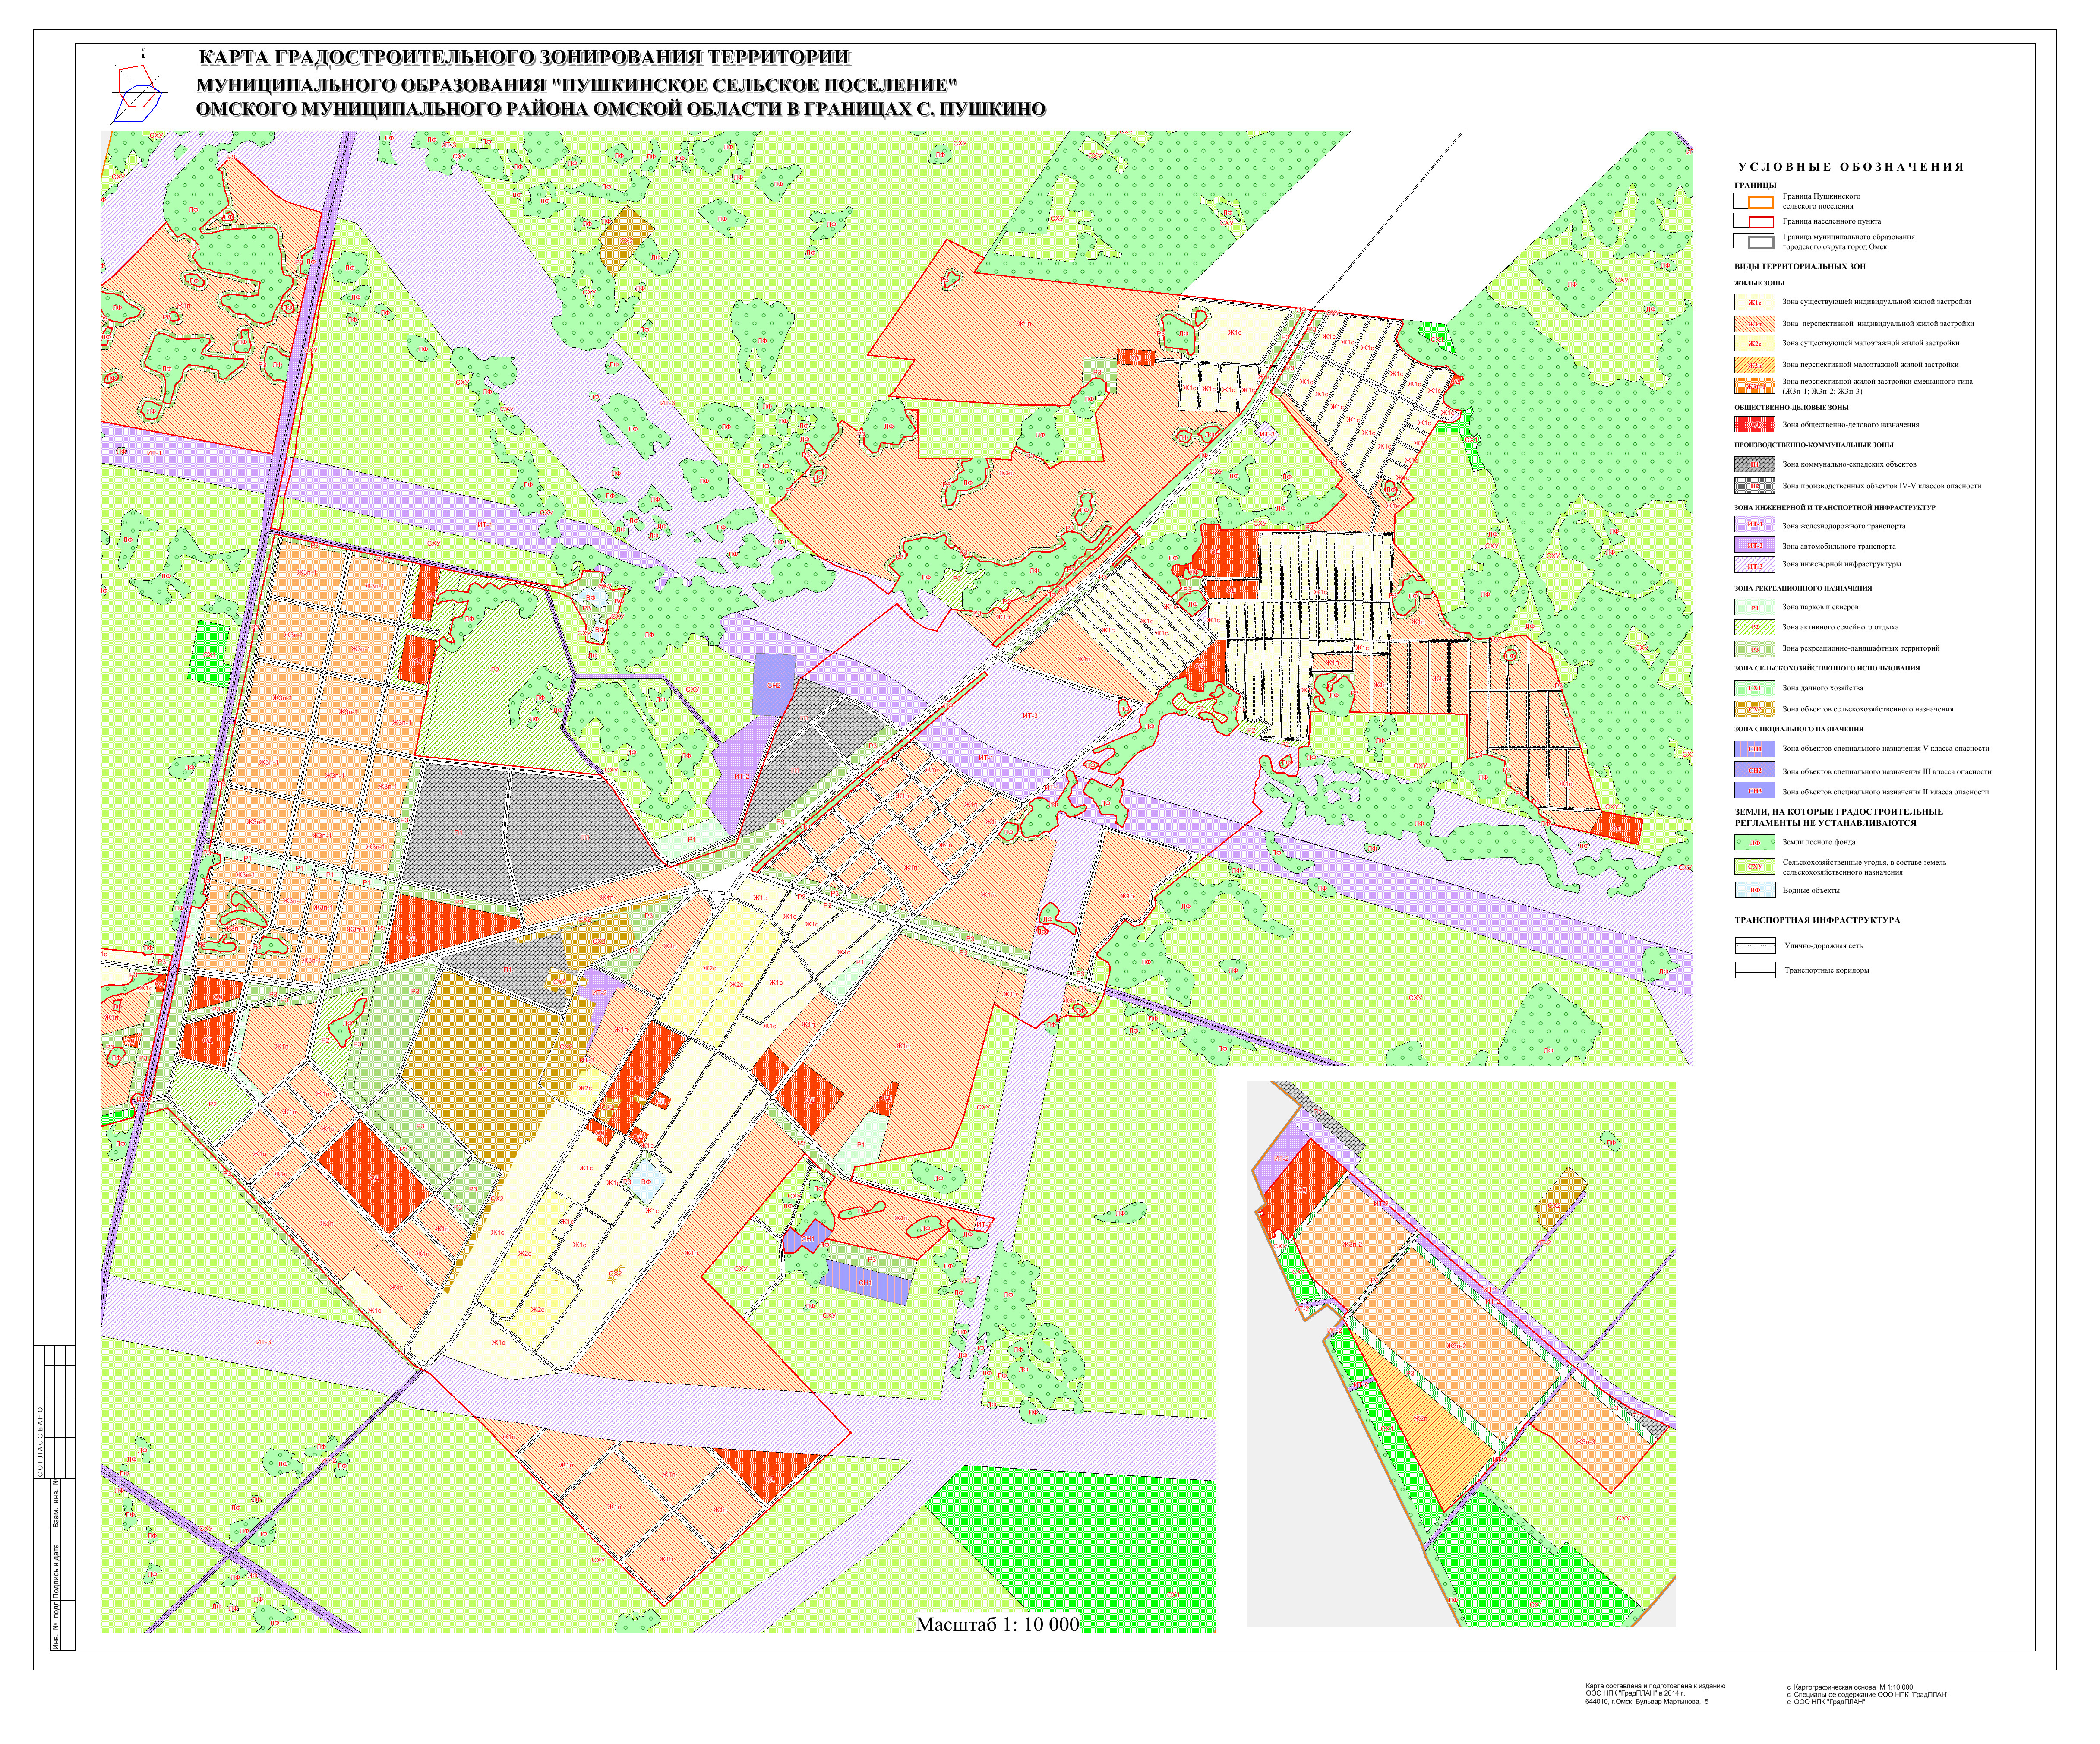Viewport: 2100px width, 1744px height.
Task: Click the 'УСЛОВНЫЕ ОБОЗНАЧЕНИЯ' legend heading
Action: (x=1851, y=167)
